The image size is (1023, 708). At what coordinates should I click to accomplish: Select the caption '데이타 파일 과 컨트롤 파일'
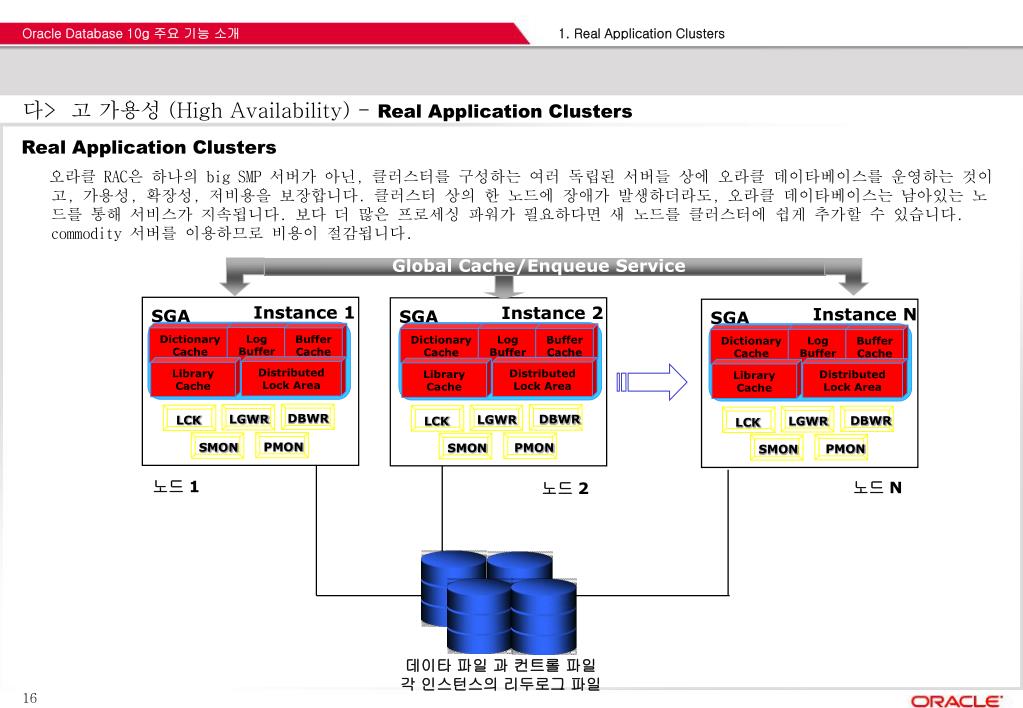(x=501, y=665)
